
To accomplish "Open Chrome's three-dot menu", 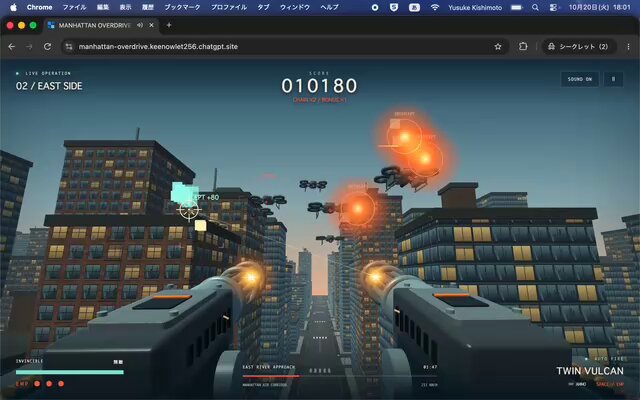I will (628, 47).
